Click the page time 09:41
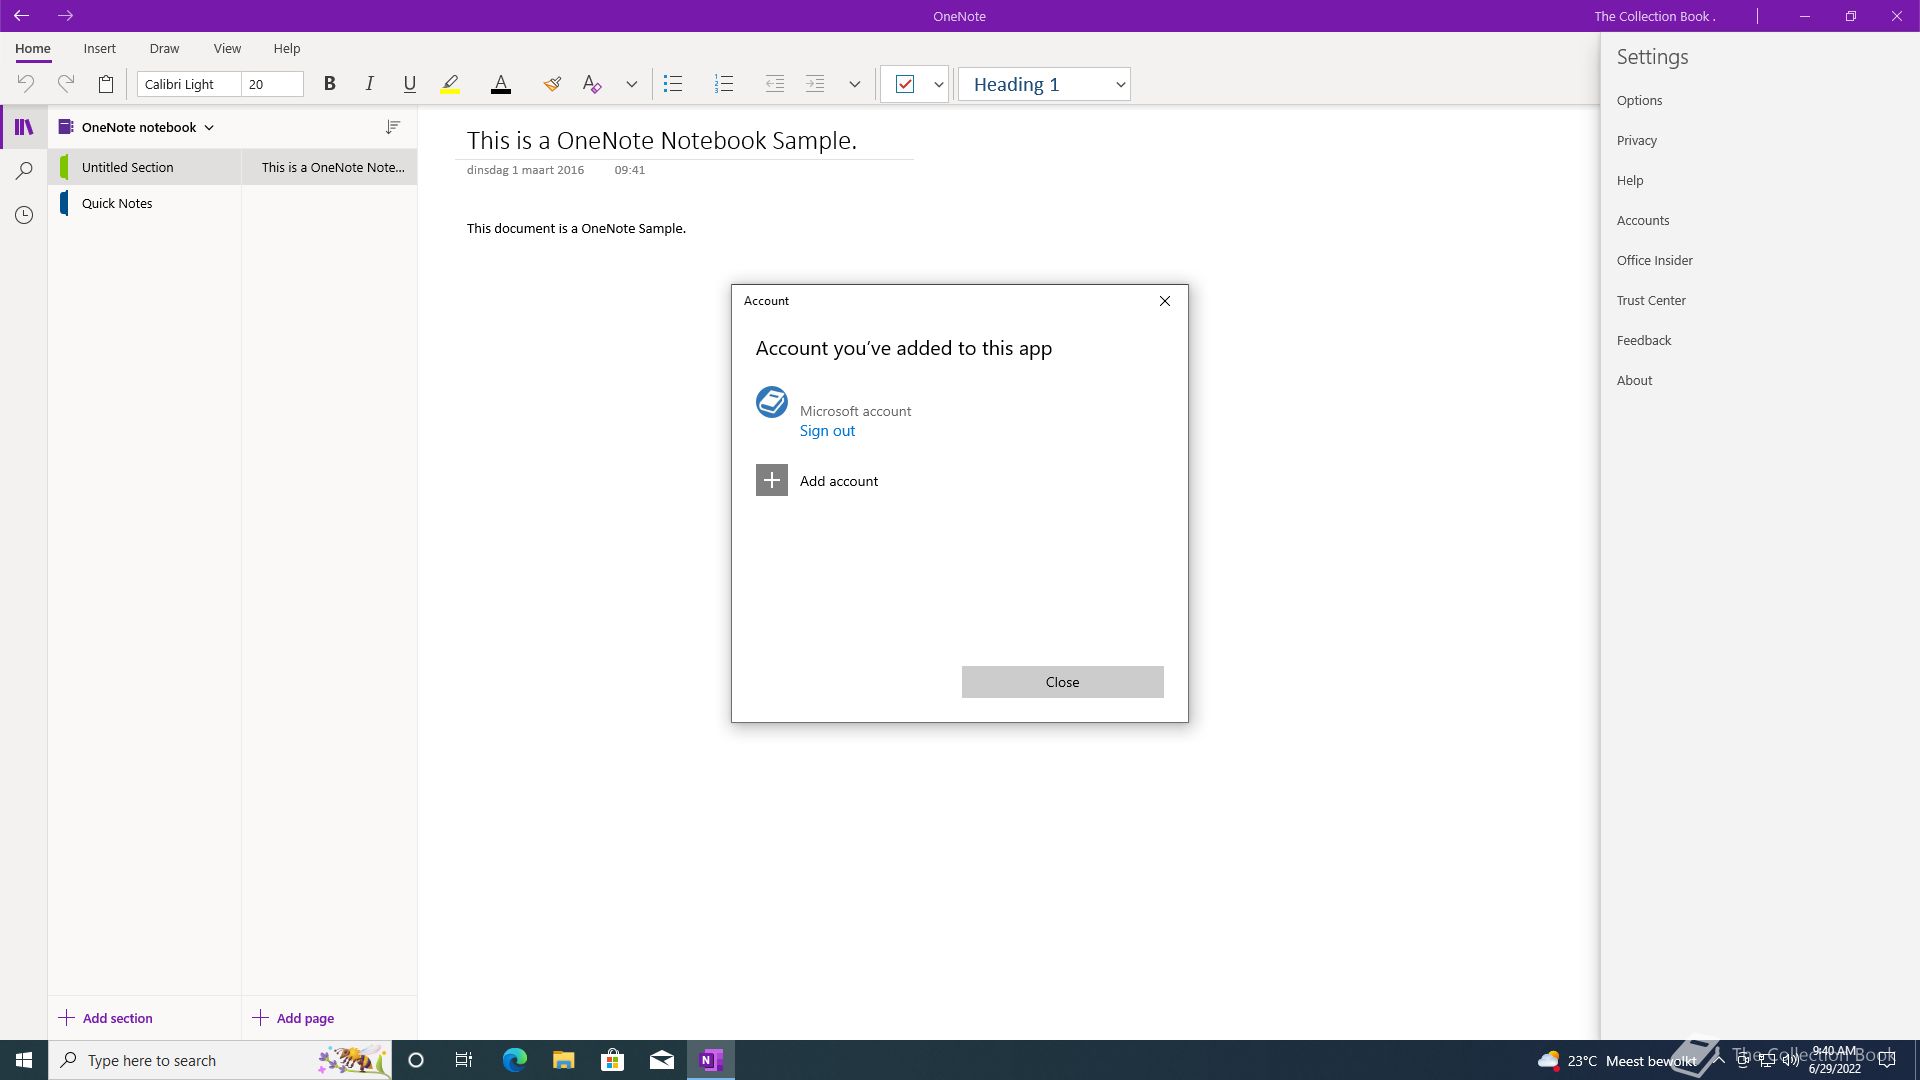1920x1080 pixels. (630, 170)
